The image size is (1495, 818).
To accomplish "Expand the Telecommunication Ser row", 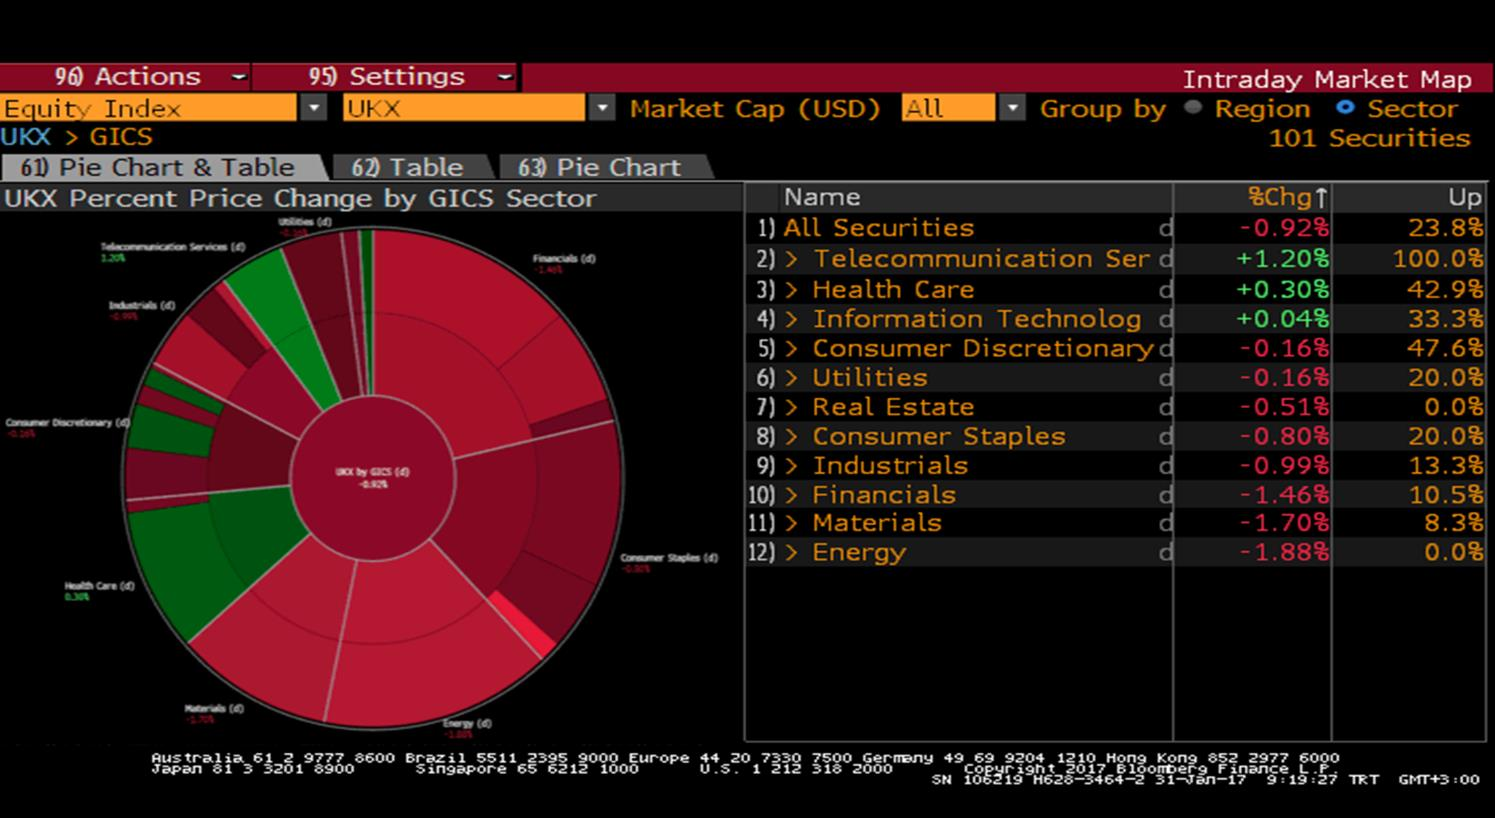I will tap(791, 259).
